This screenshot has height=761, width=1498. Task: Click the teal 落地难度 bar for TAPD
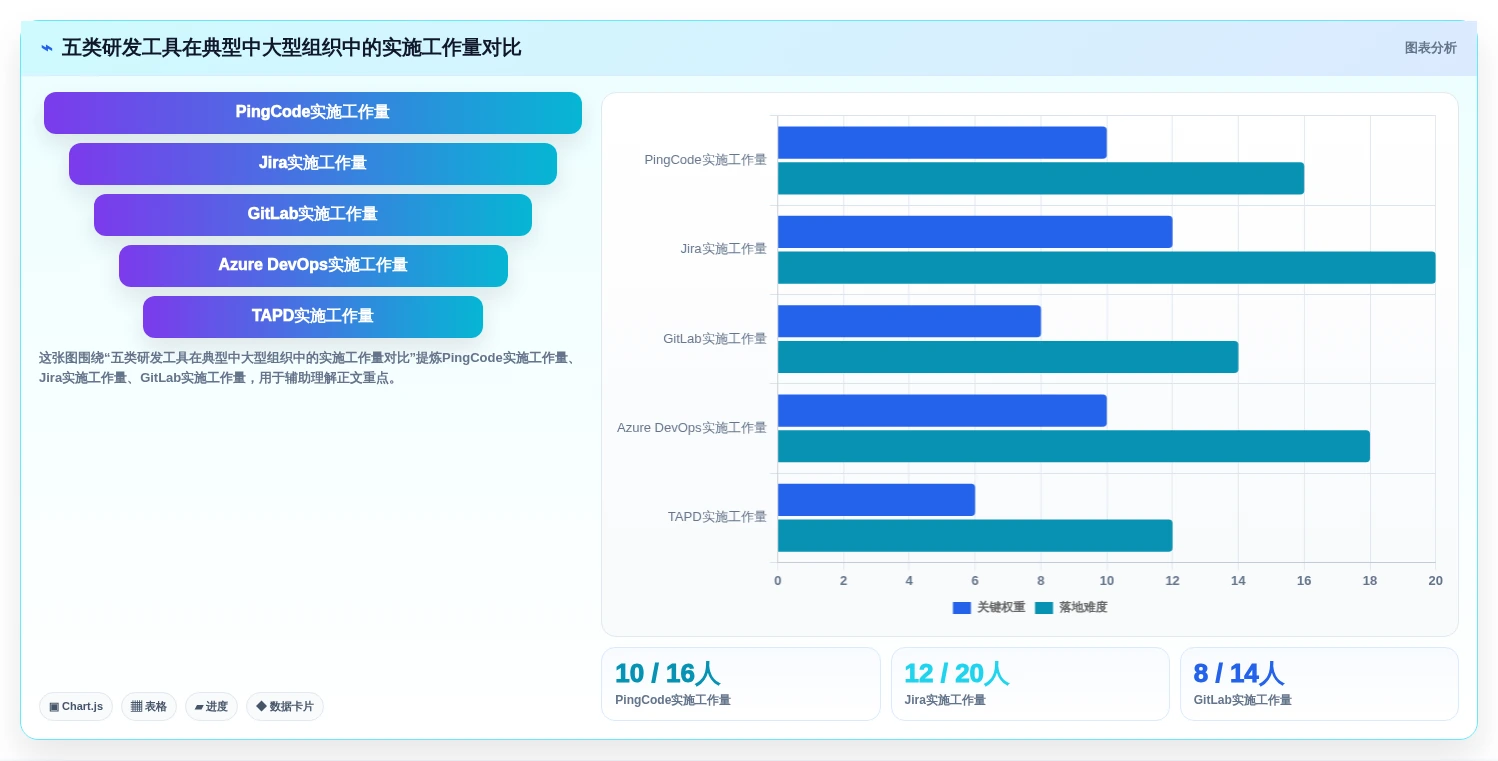975,536
